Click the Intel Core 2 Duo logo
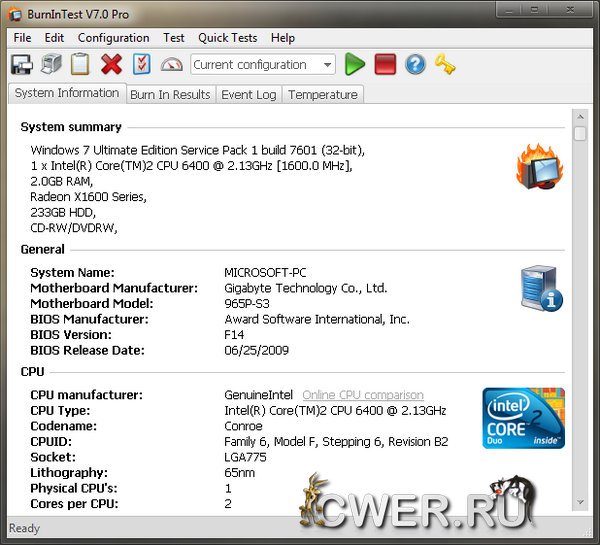 (523, 418)
